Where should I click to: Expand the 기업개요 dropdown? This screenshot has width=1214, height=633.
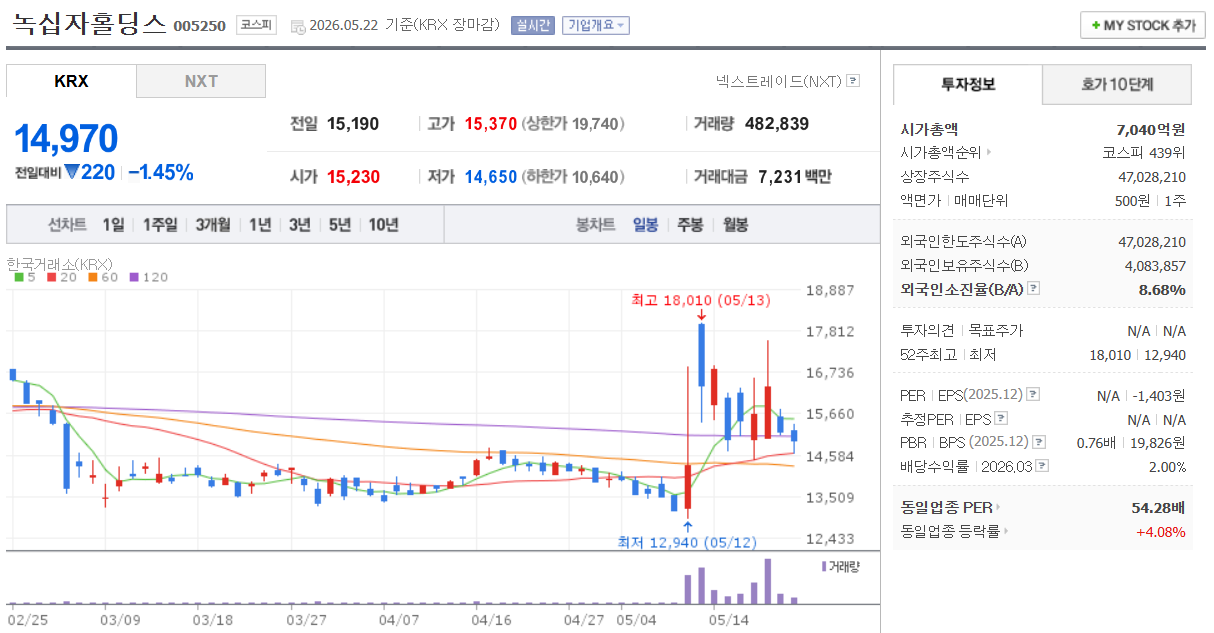[x=596, y=26]
